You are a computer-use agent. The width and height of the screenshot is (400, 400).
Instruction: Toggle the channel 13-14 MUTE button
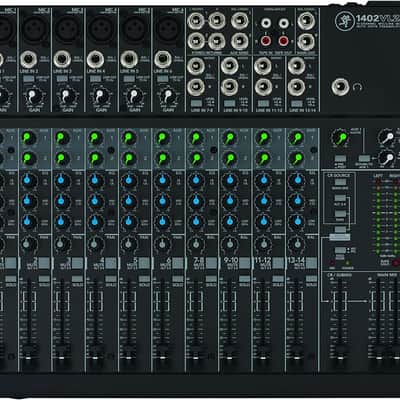click(x=311, y=263)
